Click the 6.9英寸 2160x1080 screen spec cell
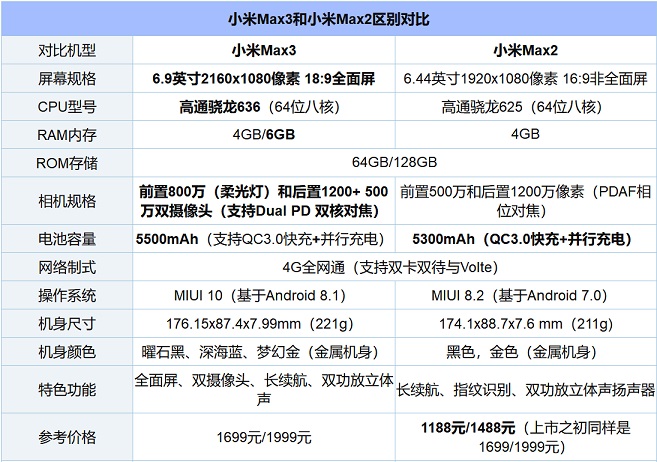 264,77
